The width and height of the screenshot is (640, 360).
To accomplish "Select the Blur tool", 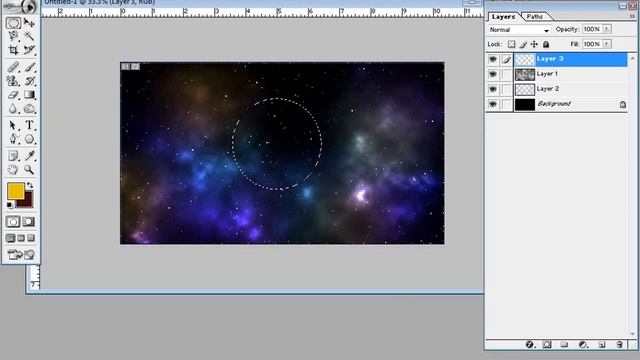I will tap(13, 109).
